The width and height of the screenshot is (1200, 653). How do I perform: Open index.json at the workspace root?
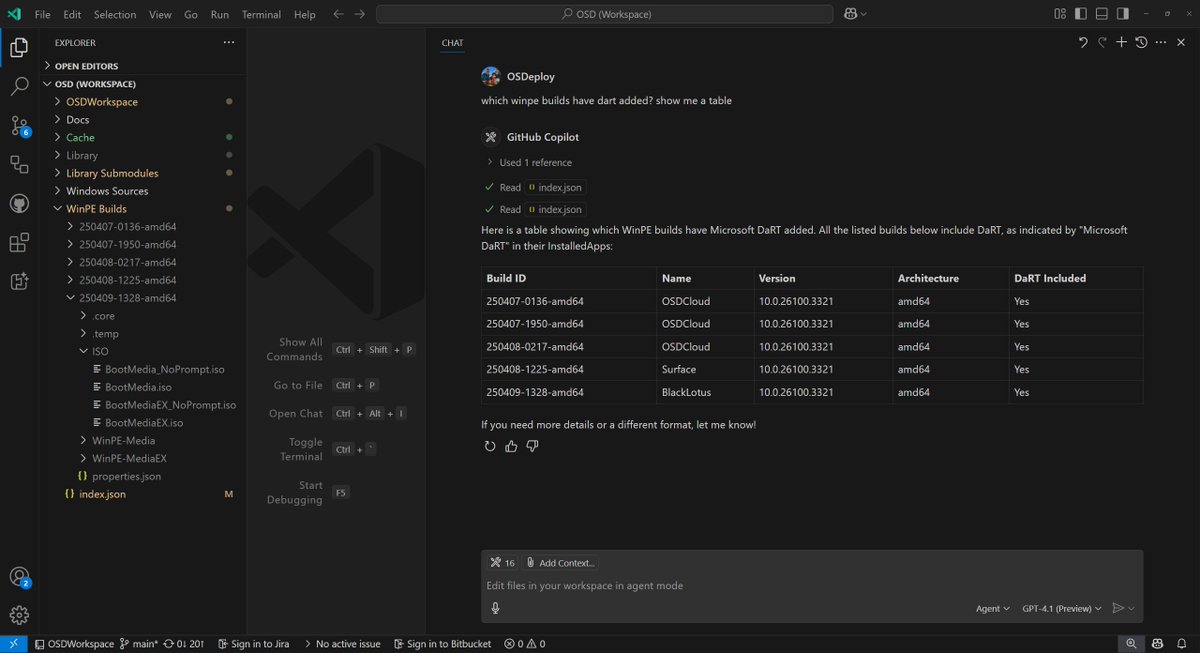coord(143,494)
